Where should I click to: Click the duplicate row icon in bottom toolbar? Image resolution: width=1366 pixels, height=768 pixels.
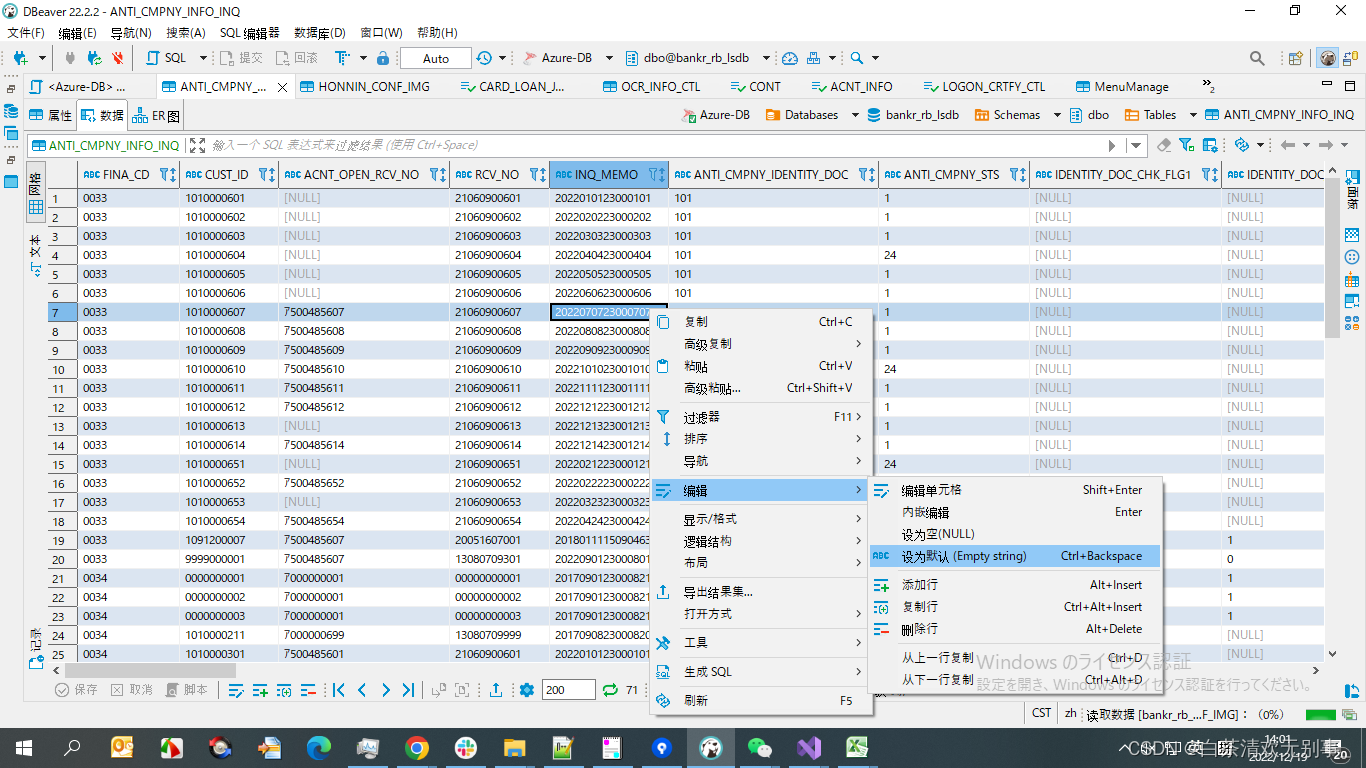284,690
